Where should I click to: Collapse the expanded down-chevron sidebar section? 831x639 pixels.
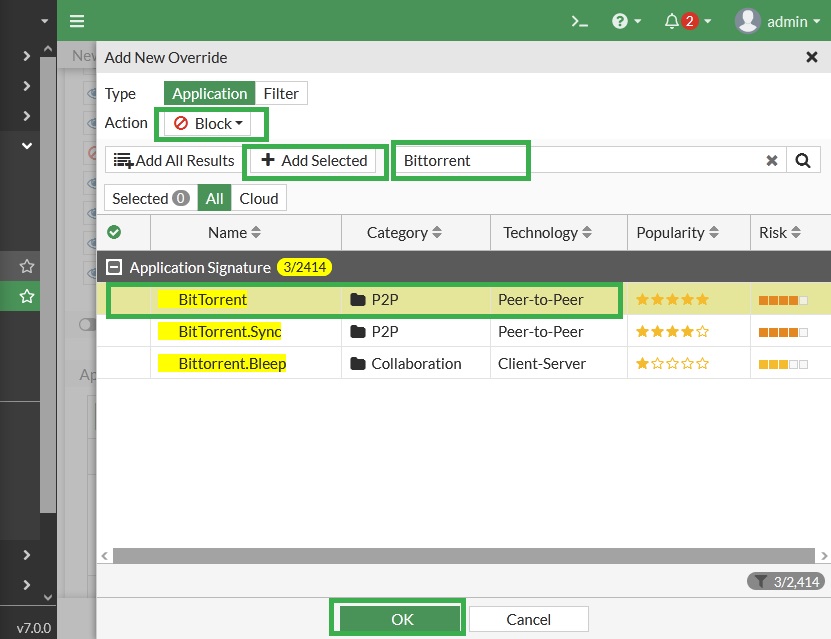(26, 146)
